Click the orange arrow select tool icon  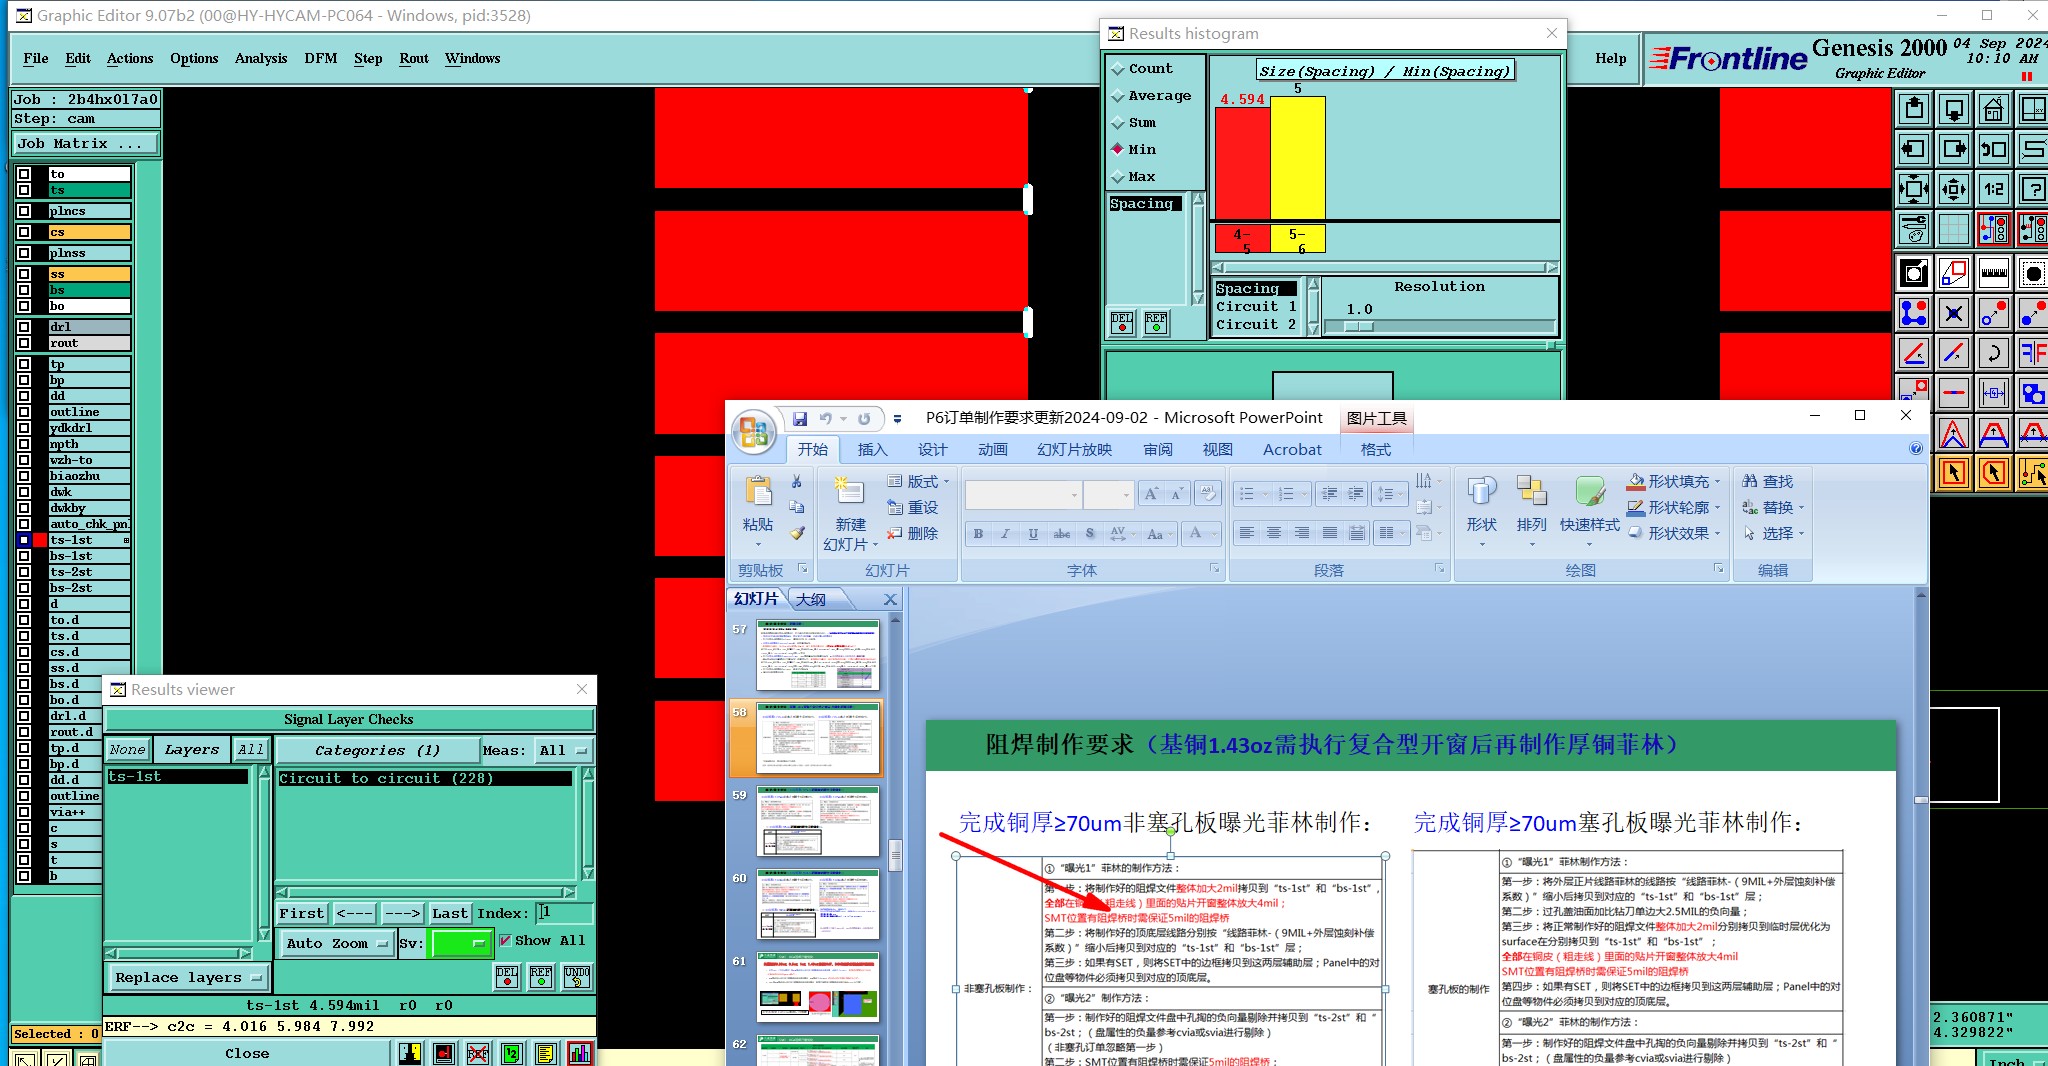point(1953,472)
